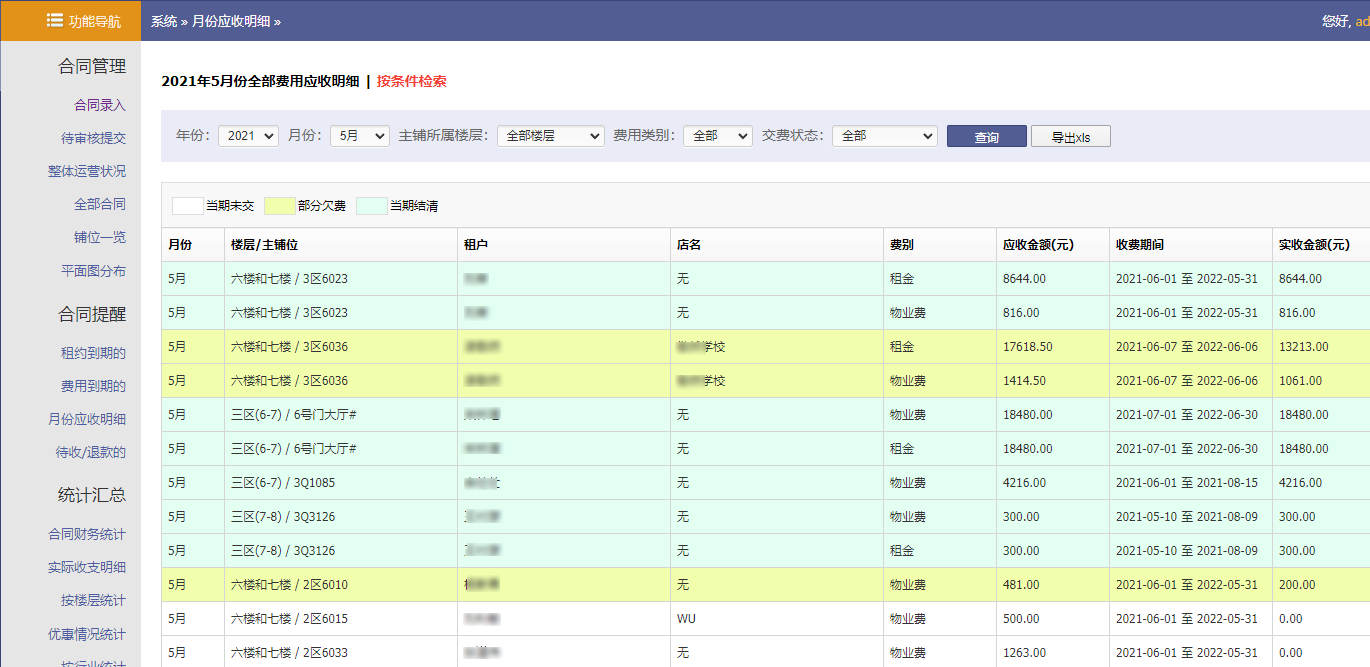This screenshot has width=1370, height=667.
Task: Click the list icon beside 功能导航
Action: 54,20
